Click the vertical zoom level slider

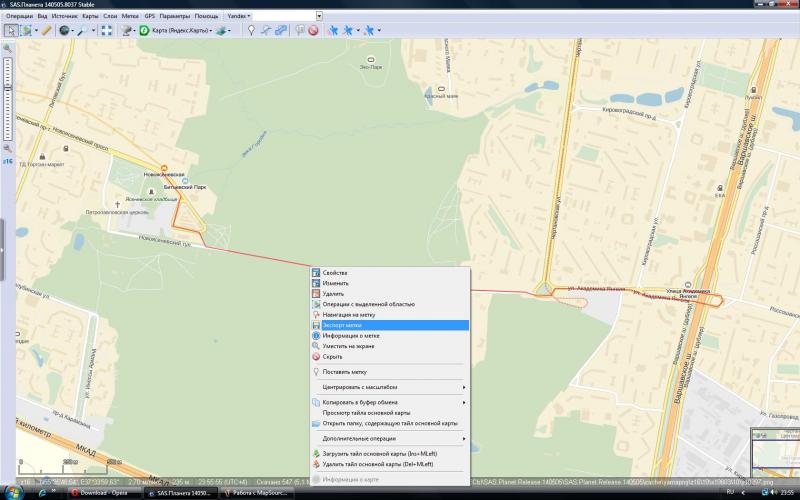point(7,98)
